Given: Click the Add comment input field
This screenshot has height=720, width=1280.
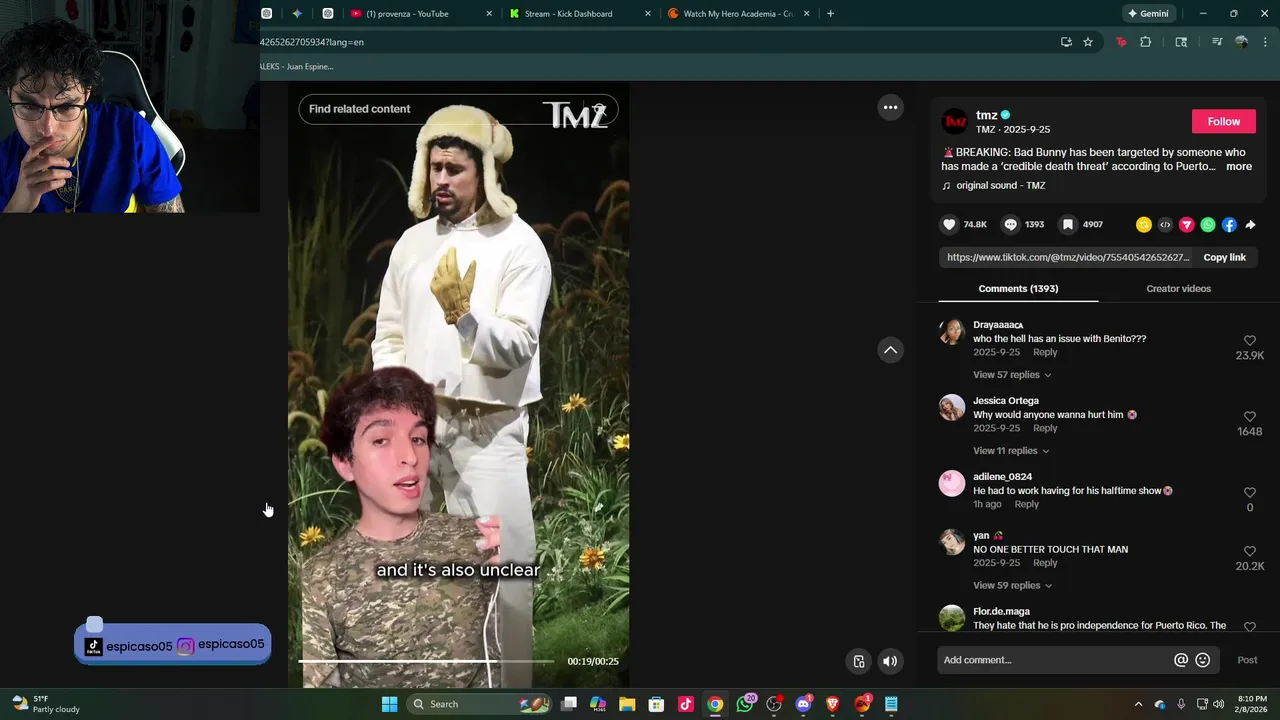Looking at the screenshot, I should (x=1055, y=660).
